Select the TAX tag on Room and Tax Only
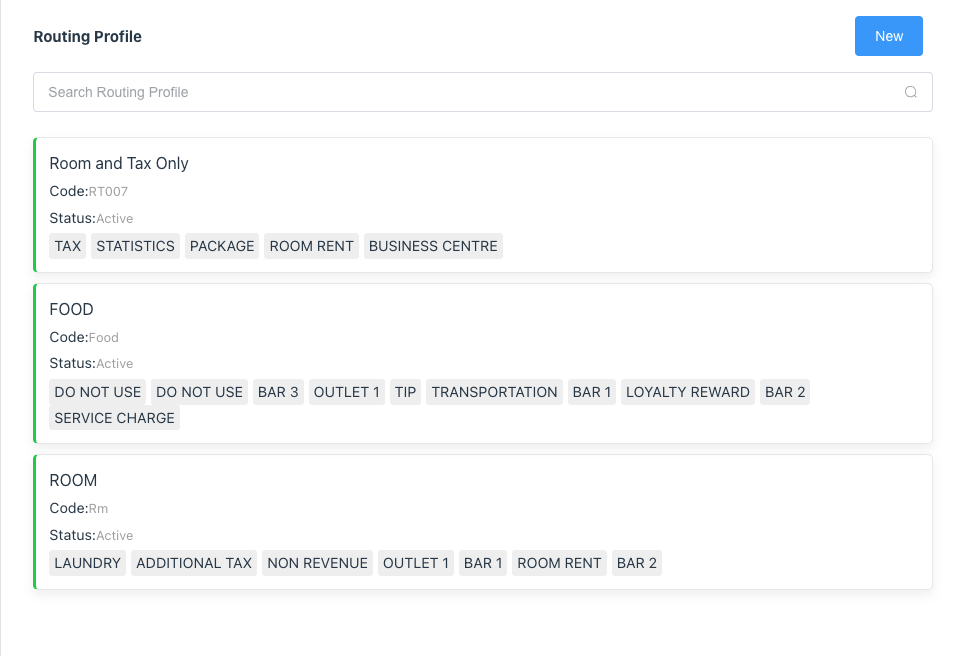The height and width of the screenshot is (656, 956). coord(67,245)
